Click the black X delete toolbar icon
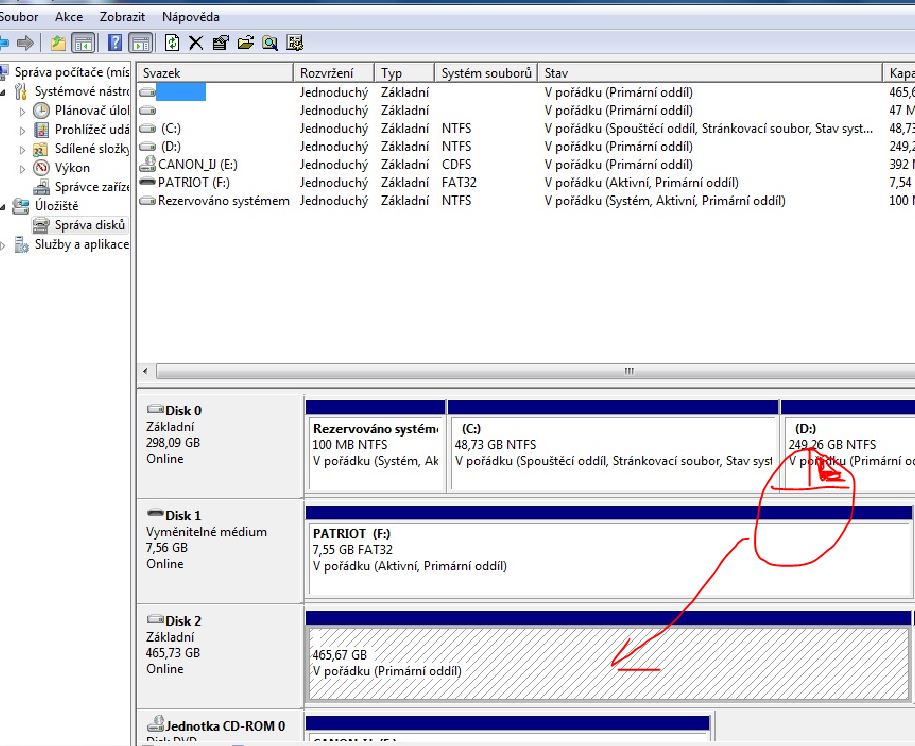 click(196, 42)
